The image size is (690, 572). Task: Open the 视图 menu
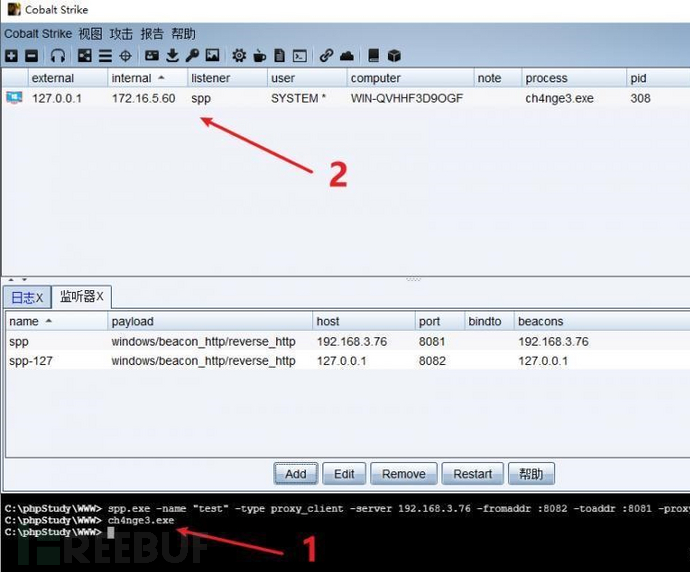point(90,34)
